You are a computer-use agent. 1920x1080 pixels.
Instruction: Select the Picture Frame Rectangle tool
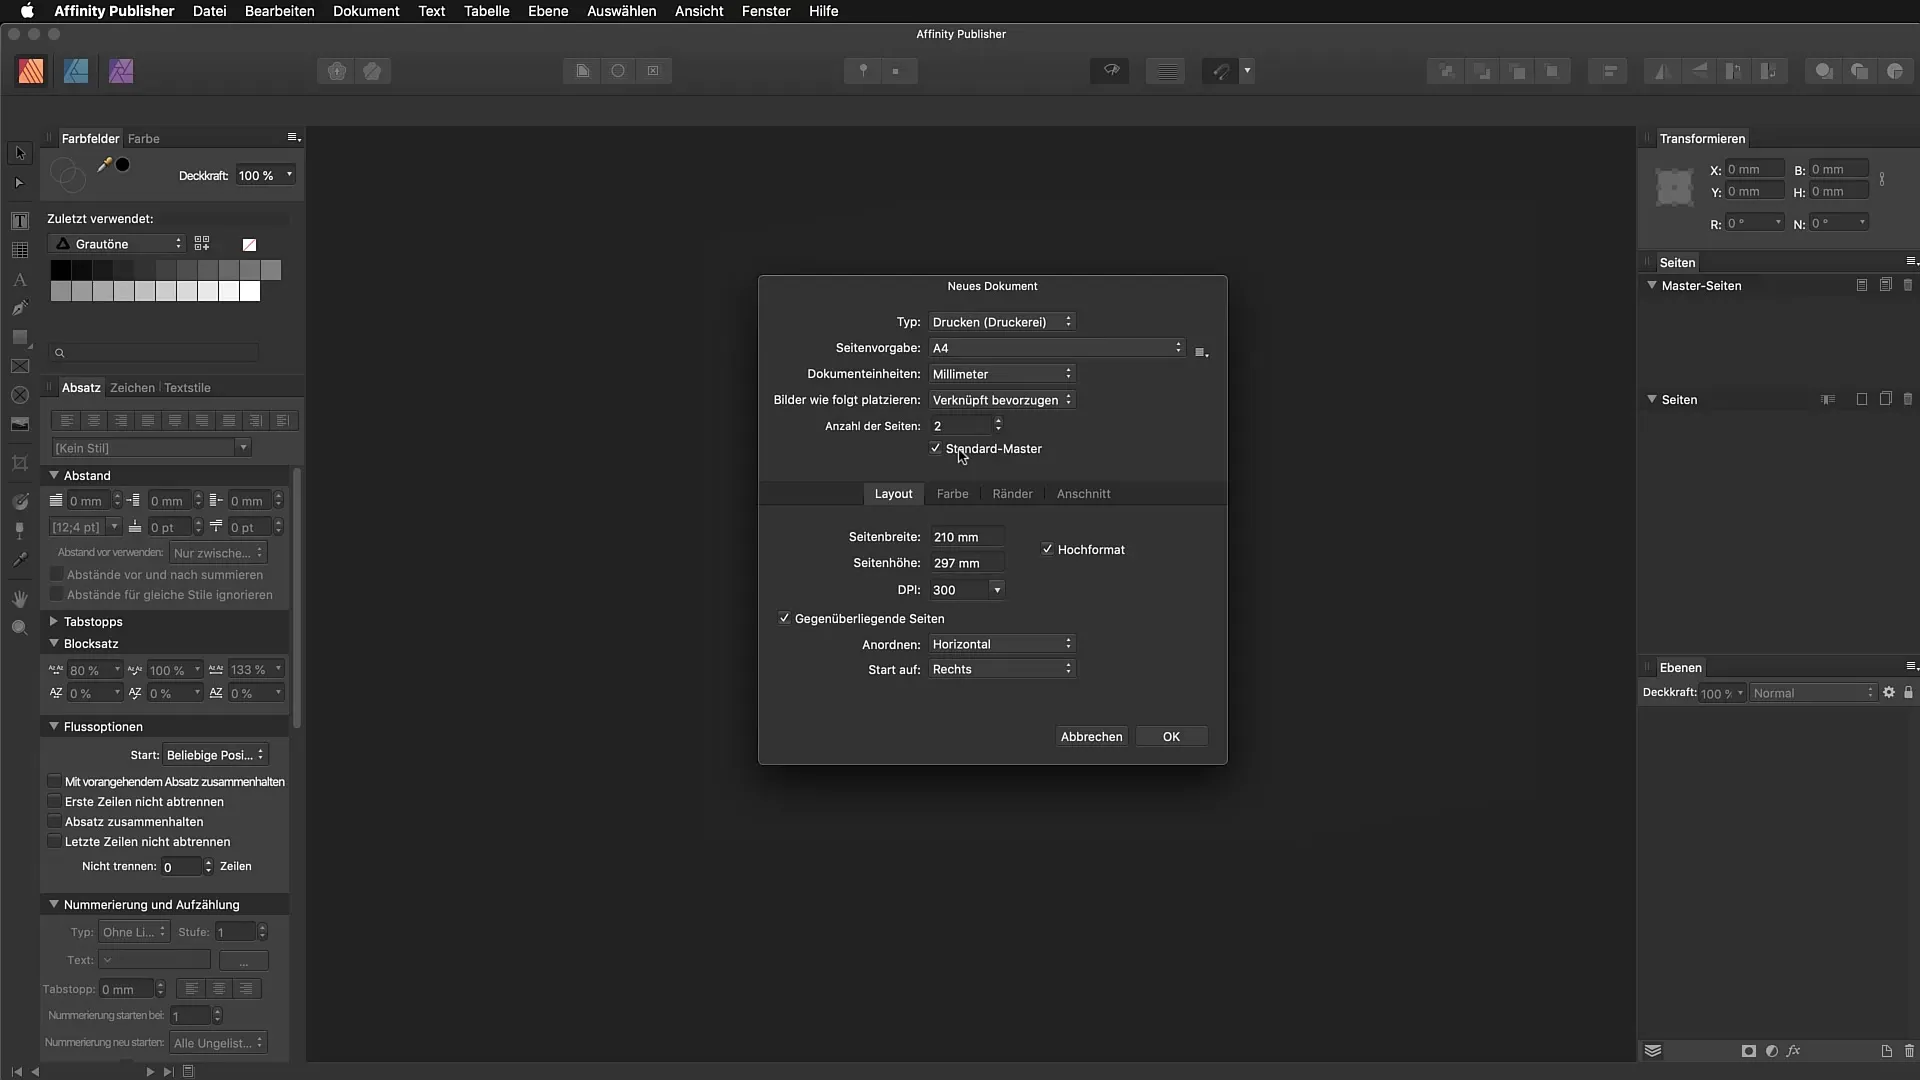[20, 367]
